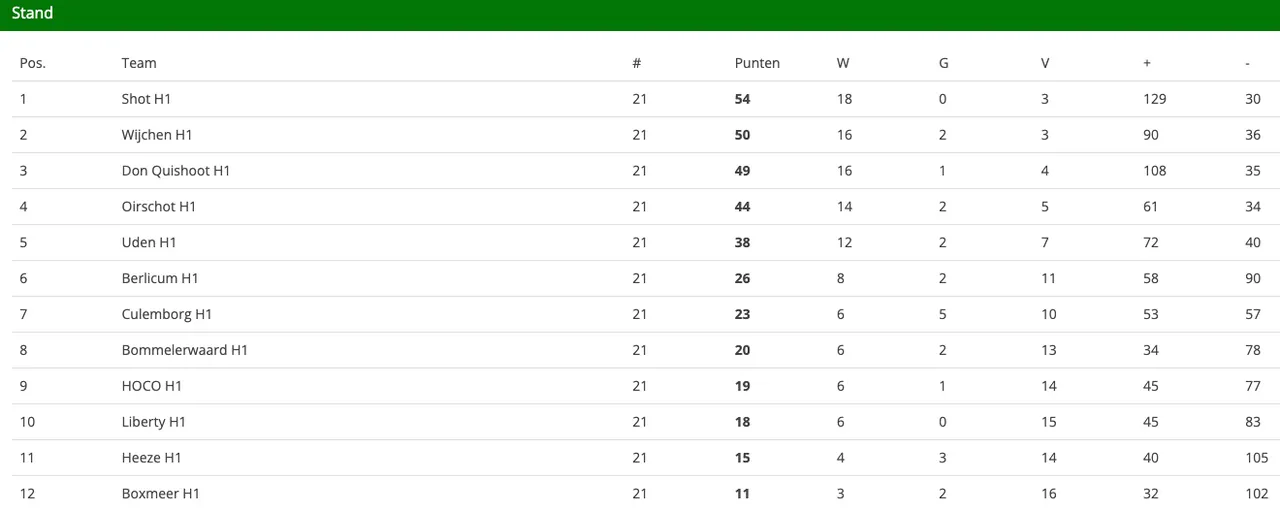
Task: Click the Punten column header
Action: click(x=757, y=63)
